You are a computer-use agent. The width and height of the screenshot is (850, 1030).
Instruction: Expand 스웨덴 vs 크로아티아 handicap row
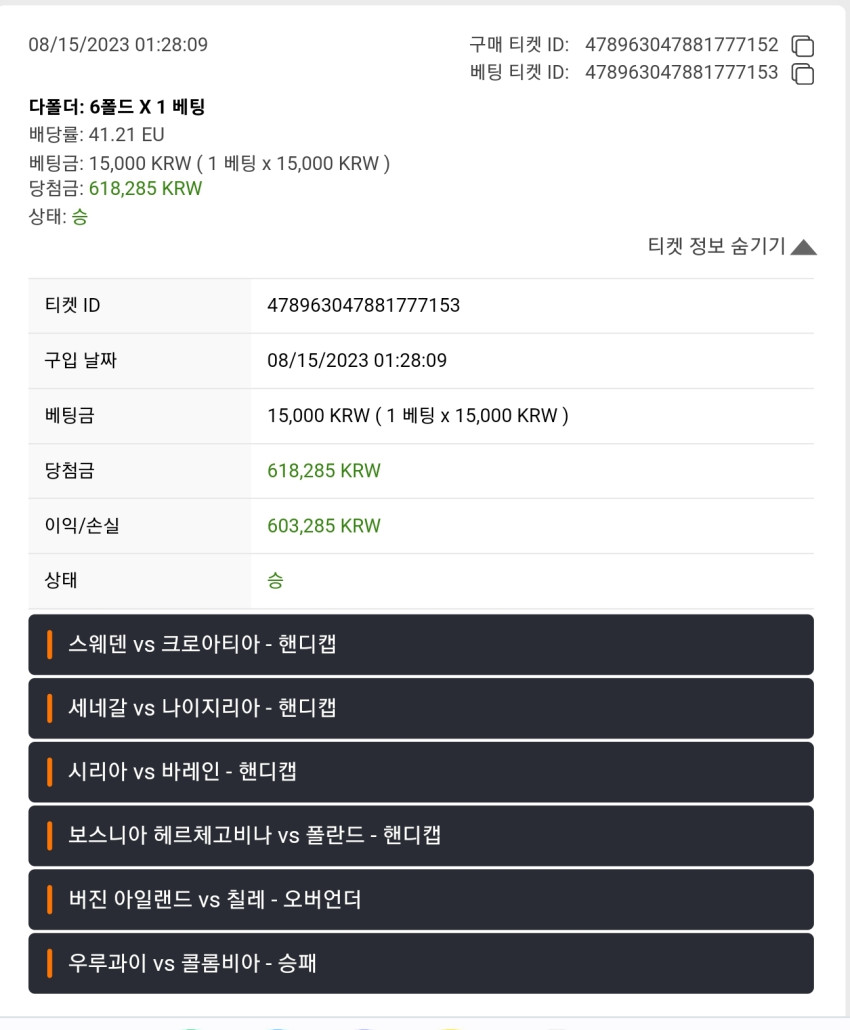pos(421,644)
